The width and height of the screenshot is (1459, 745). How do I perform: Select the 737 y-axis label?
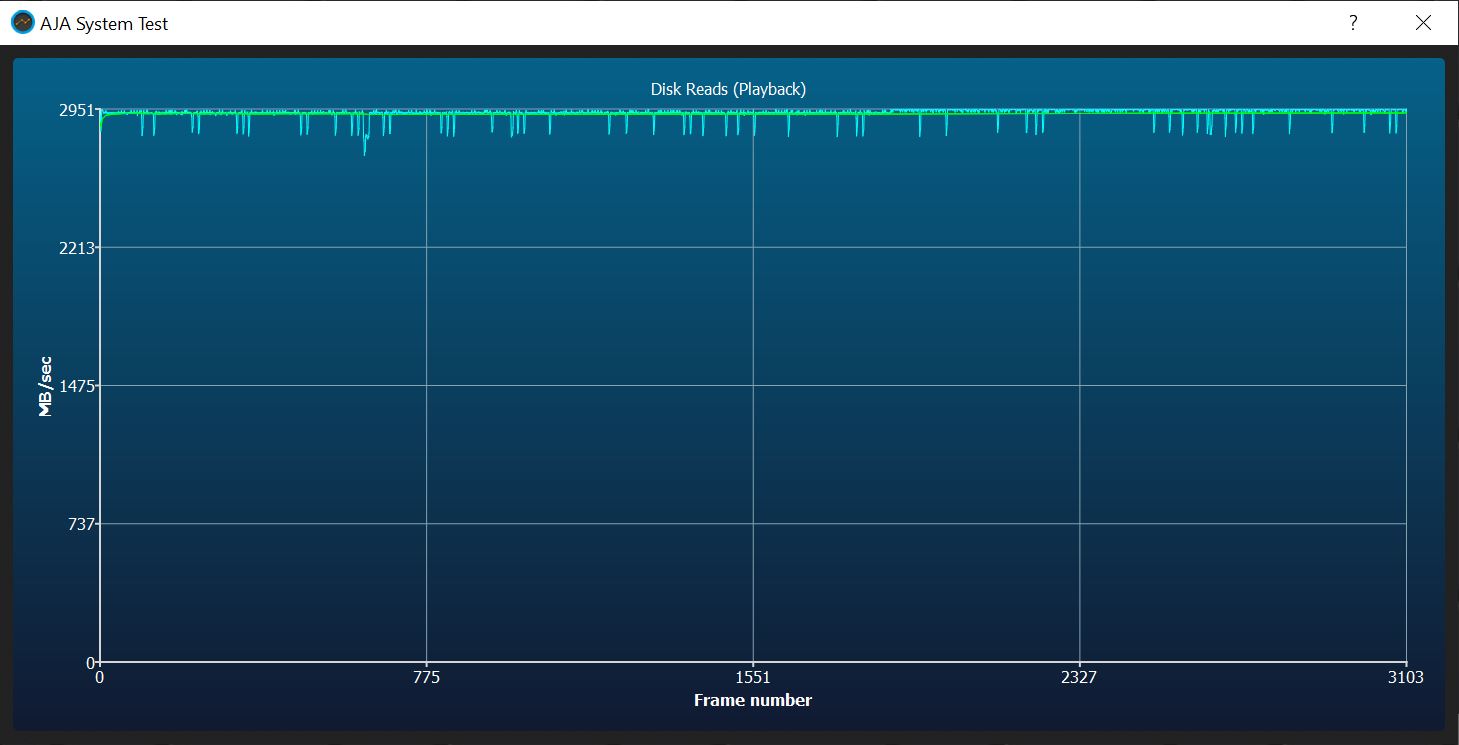[83, 524]
